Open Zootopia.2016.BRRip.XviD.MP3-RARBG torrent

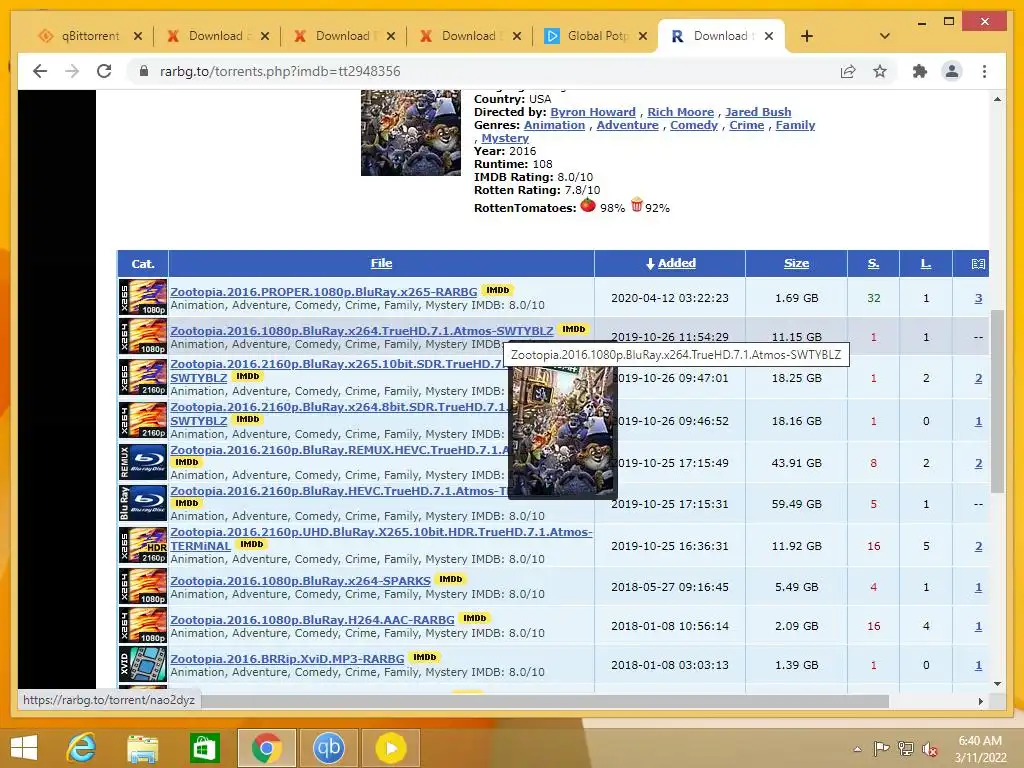(287, 659)
